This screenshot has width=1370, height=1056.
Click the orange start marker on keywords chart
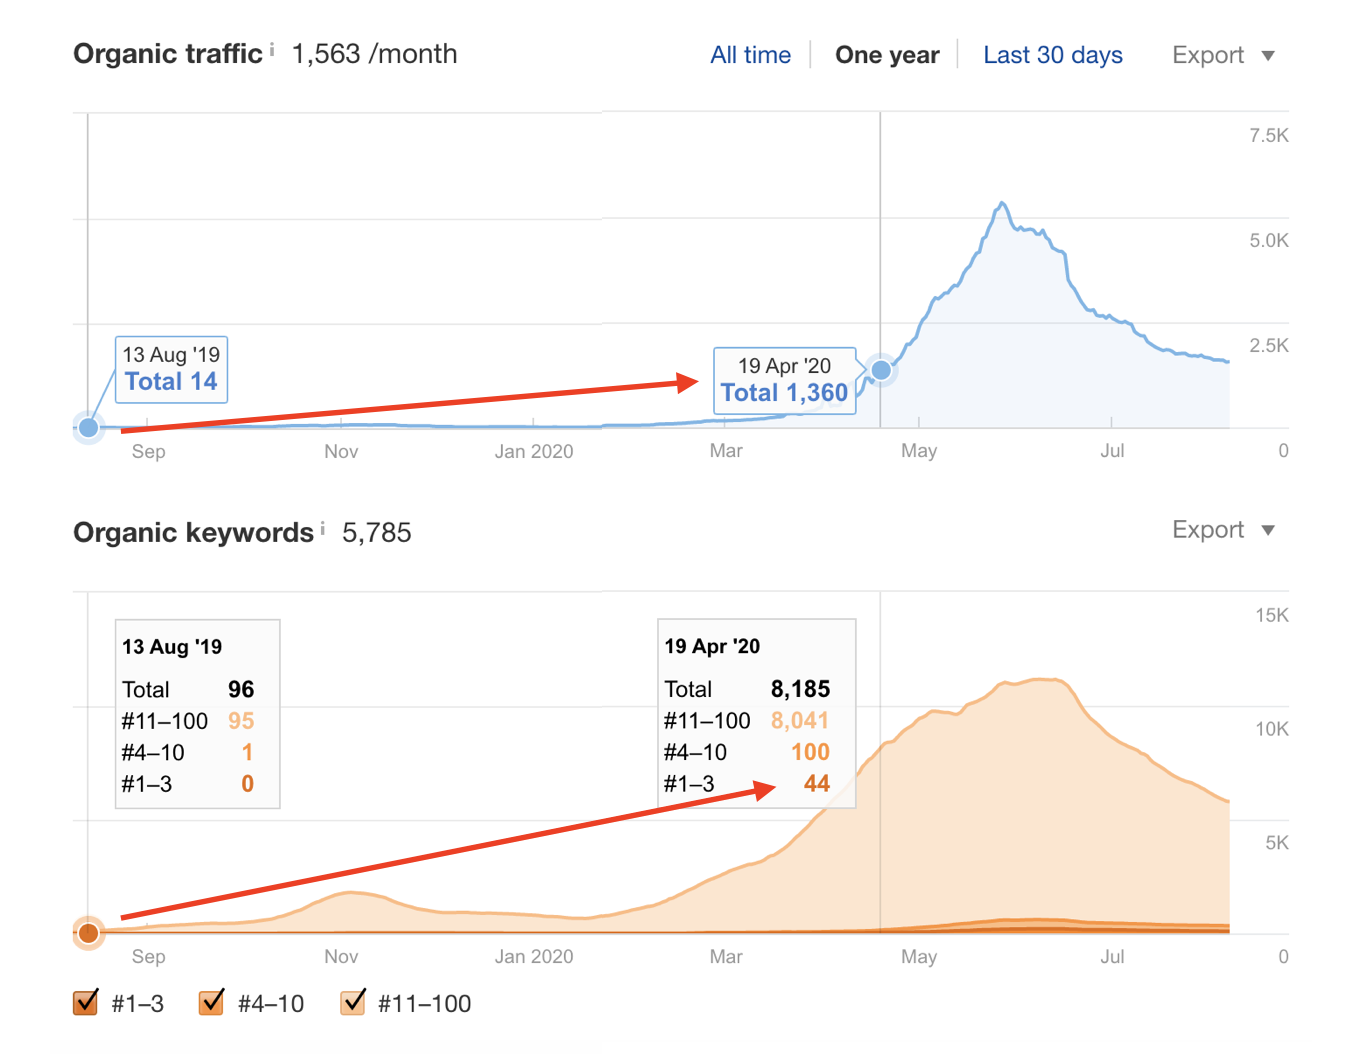click(89, 933)
